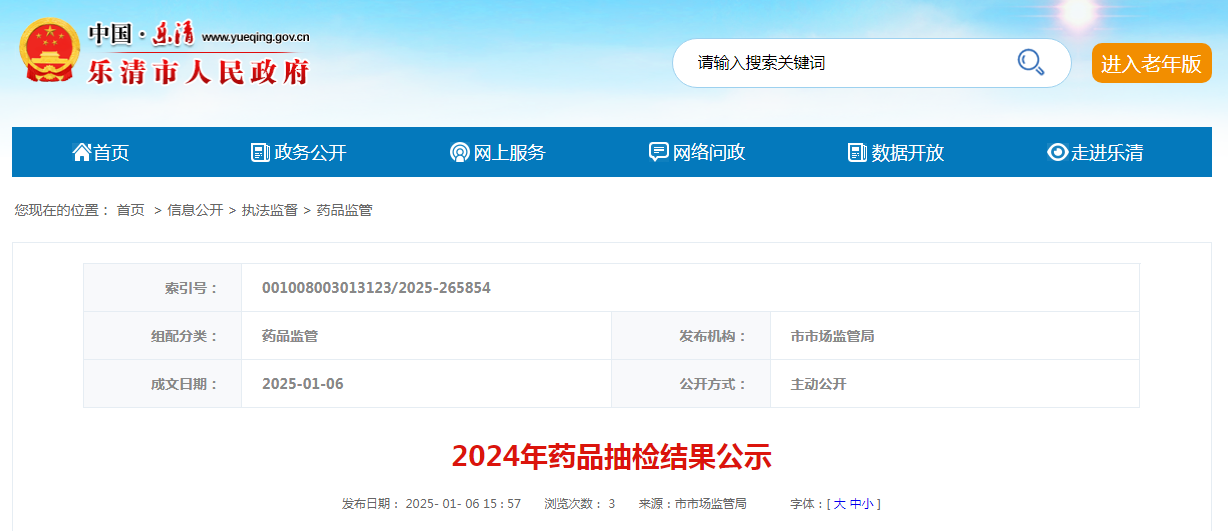The width and height of the screenshot is (1228, 531).
Task: Click the 2025-01-06 date value
Action: [303, 384]
